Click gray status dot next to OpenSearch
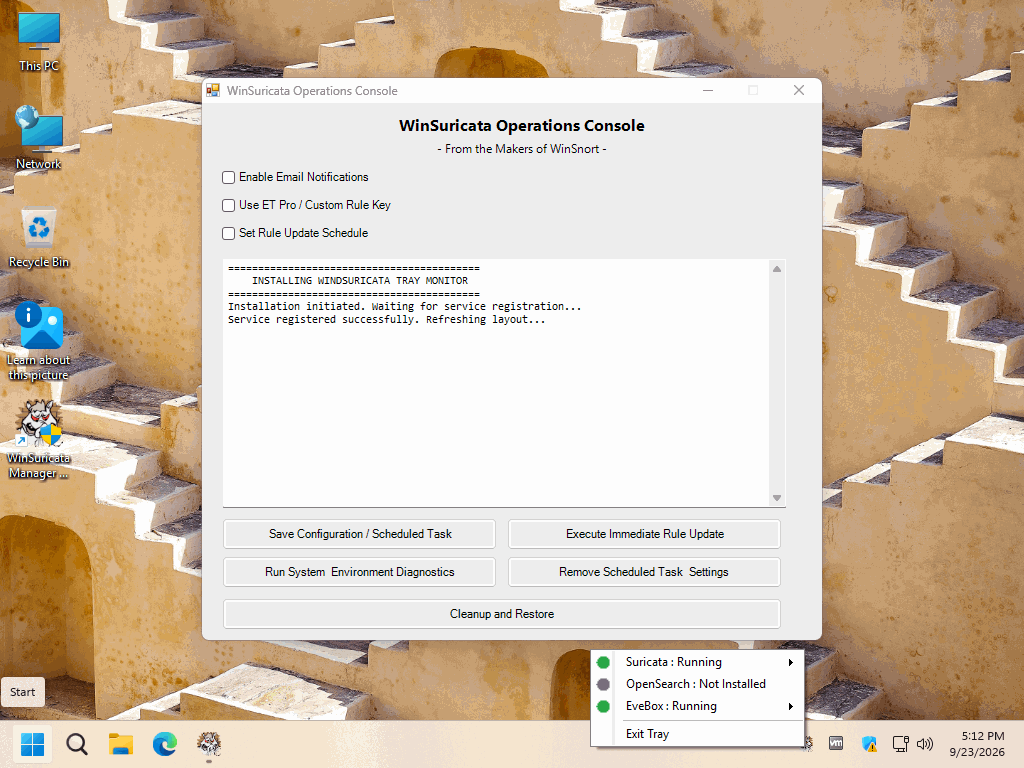Viewport: 1024px width, 768px height. 603,684
